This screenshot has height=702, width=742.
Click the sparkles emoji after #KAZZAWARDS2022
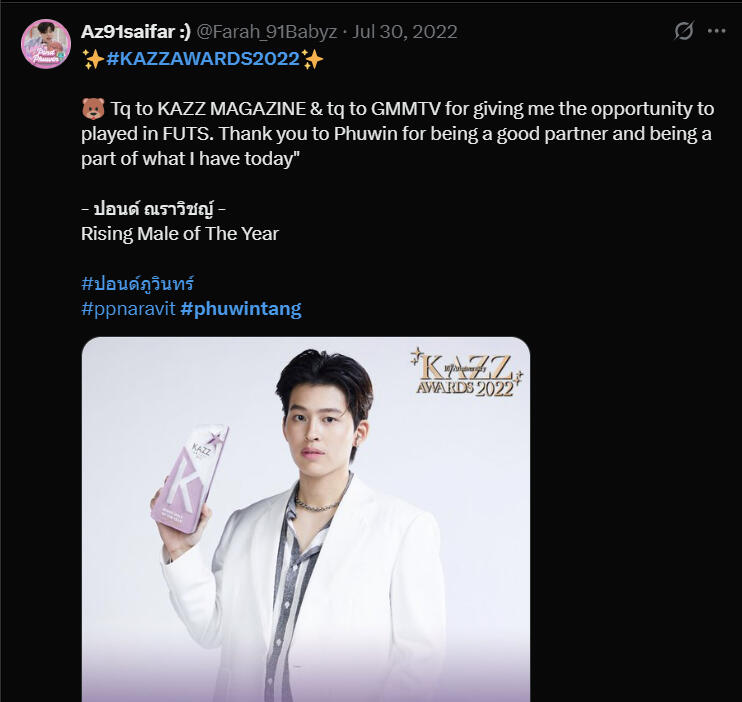point(313,59)
